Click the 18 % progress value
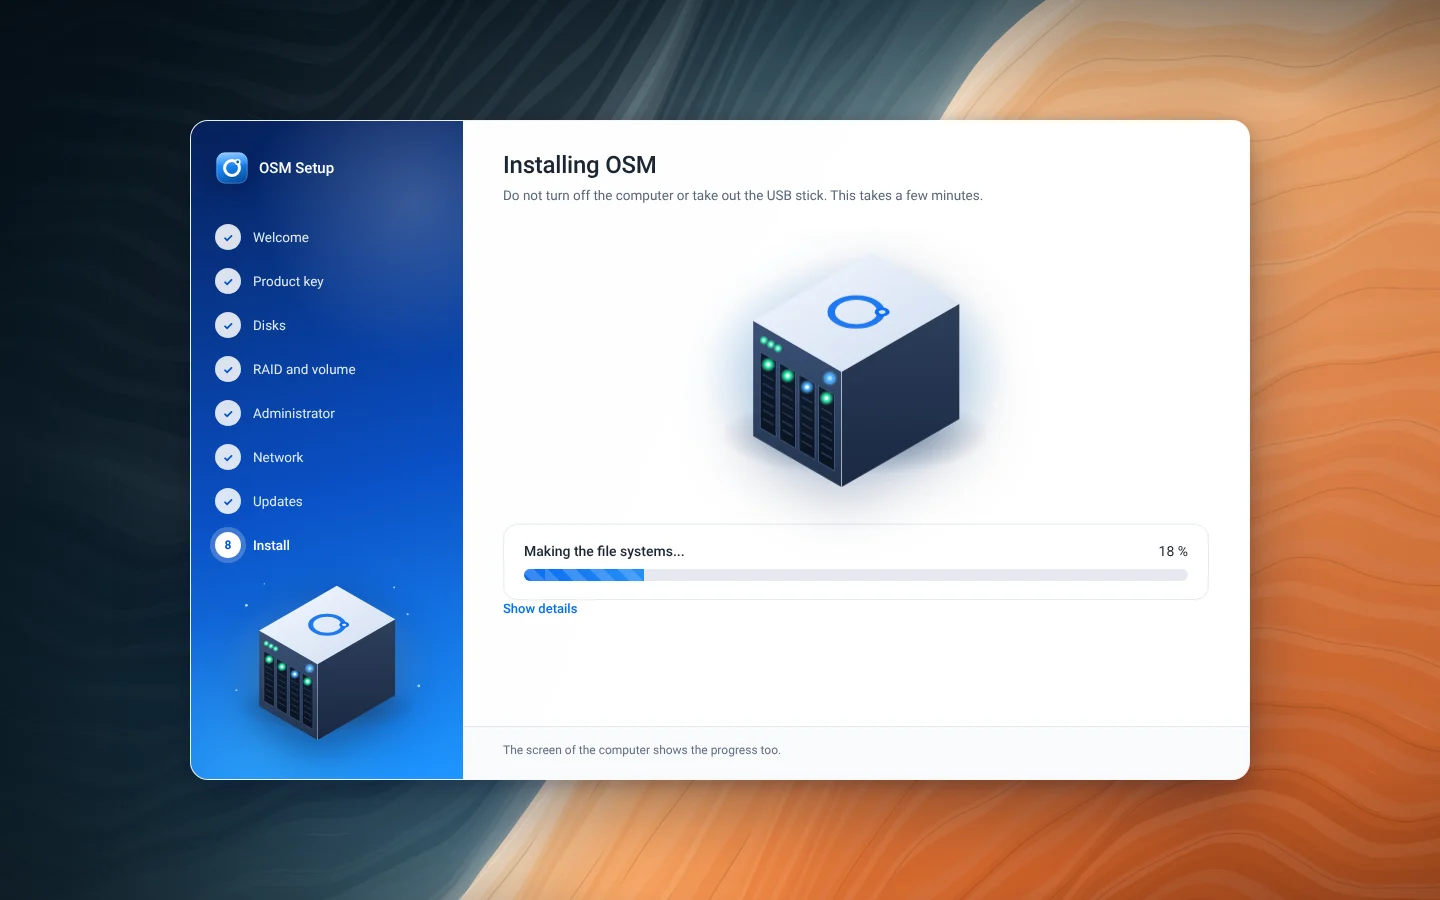Screen dimensions: 1440x900 [x=1173, y=551]
